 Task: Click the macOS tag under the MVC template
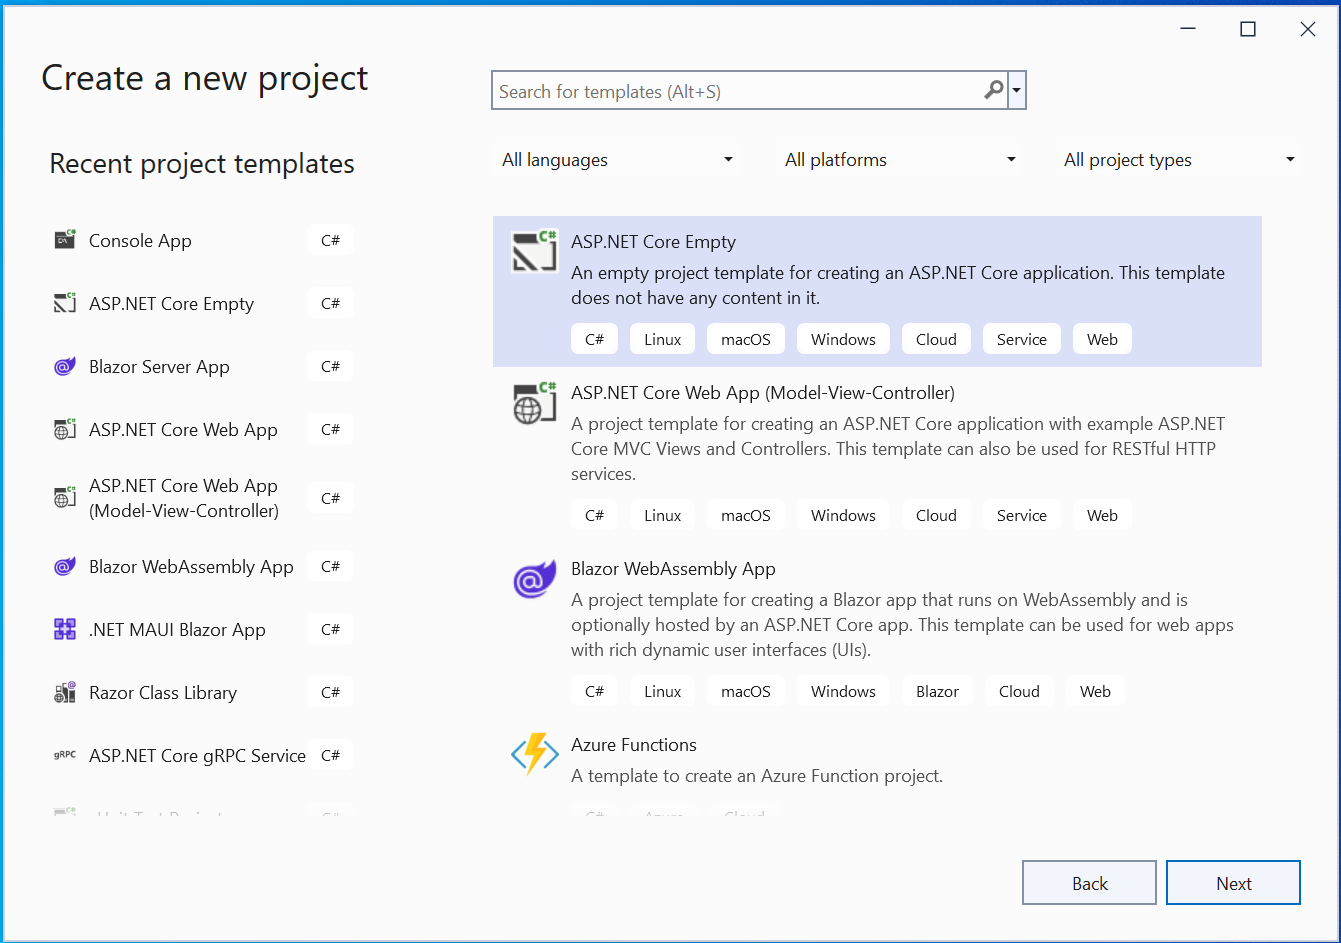pyautogui.click(x=746, y=515)
